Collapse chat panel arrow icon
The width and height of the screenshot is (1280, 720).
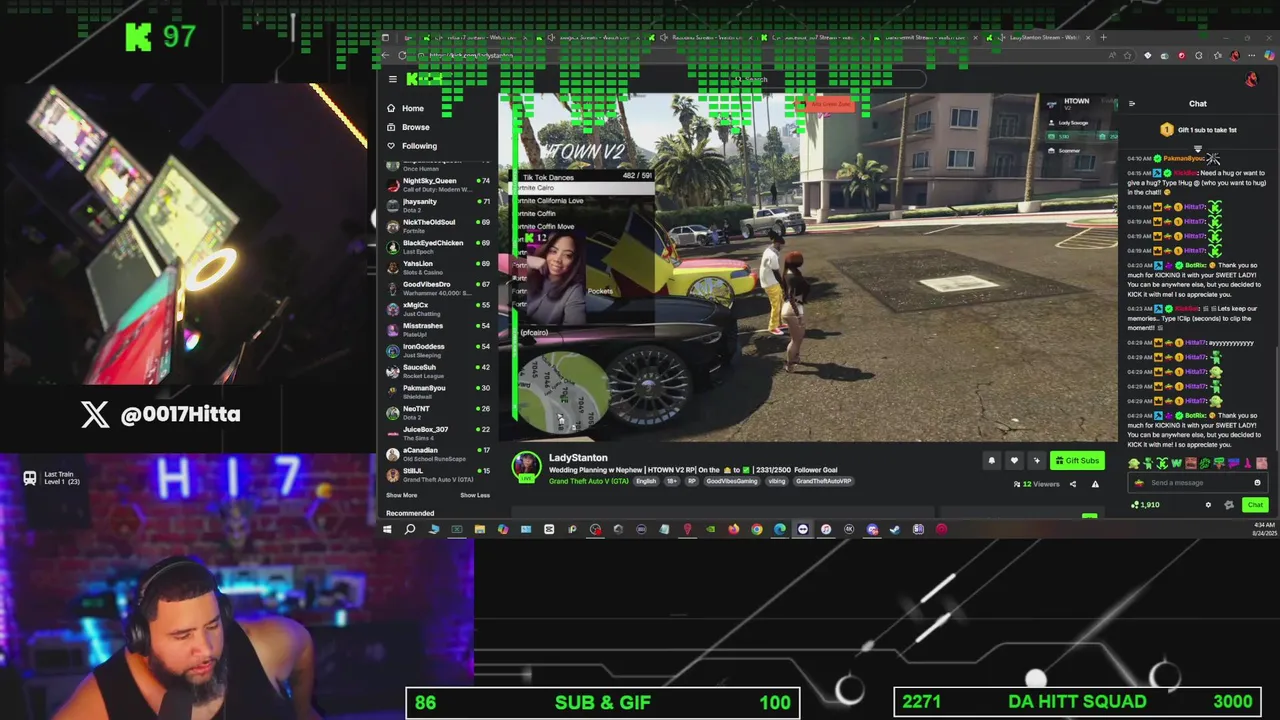[1132, 104]
